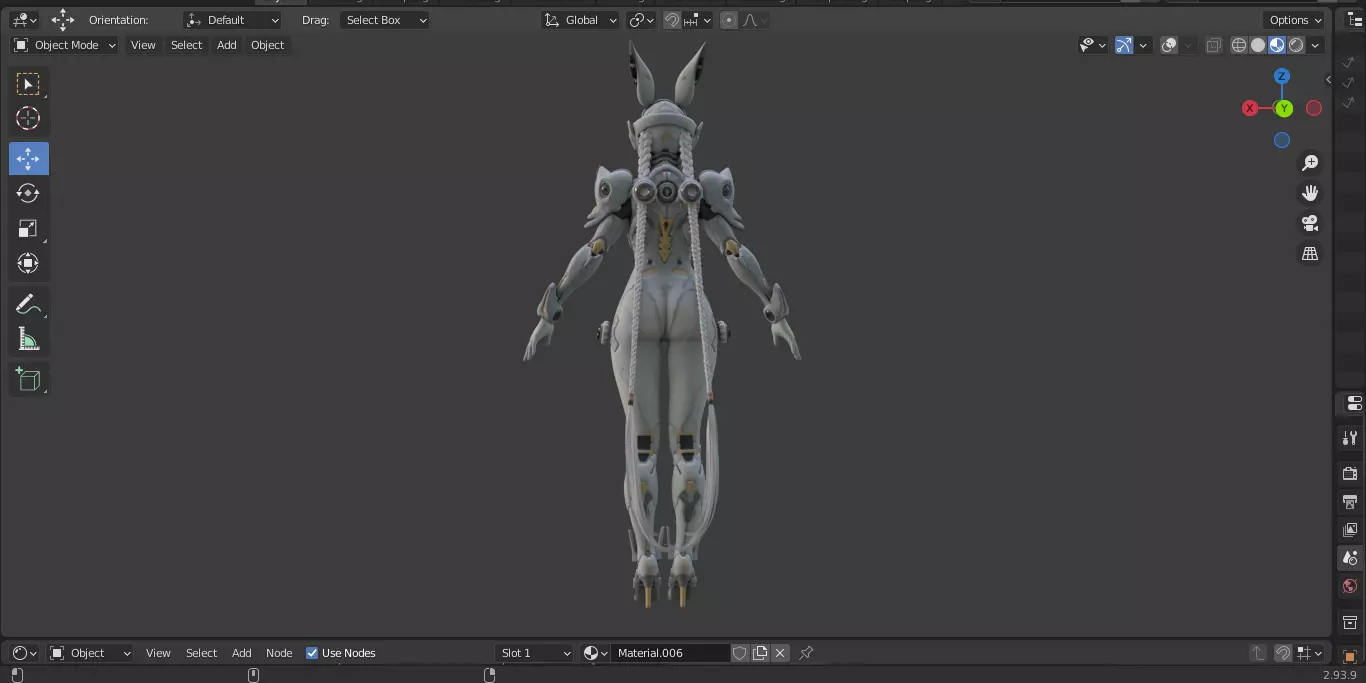Open Orientation Default dropdown
This screenshot has height=683, width=1366.
[233, 20]
